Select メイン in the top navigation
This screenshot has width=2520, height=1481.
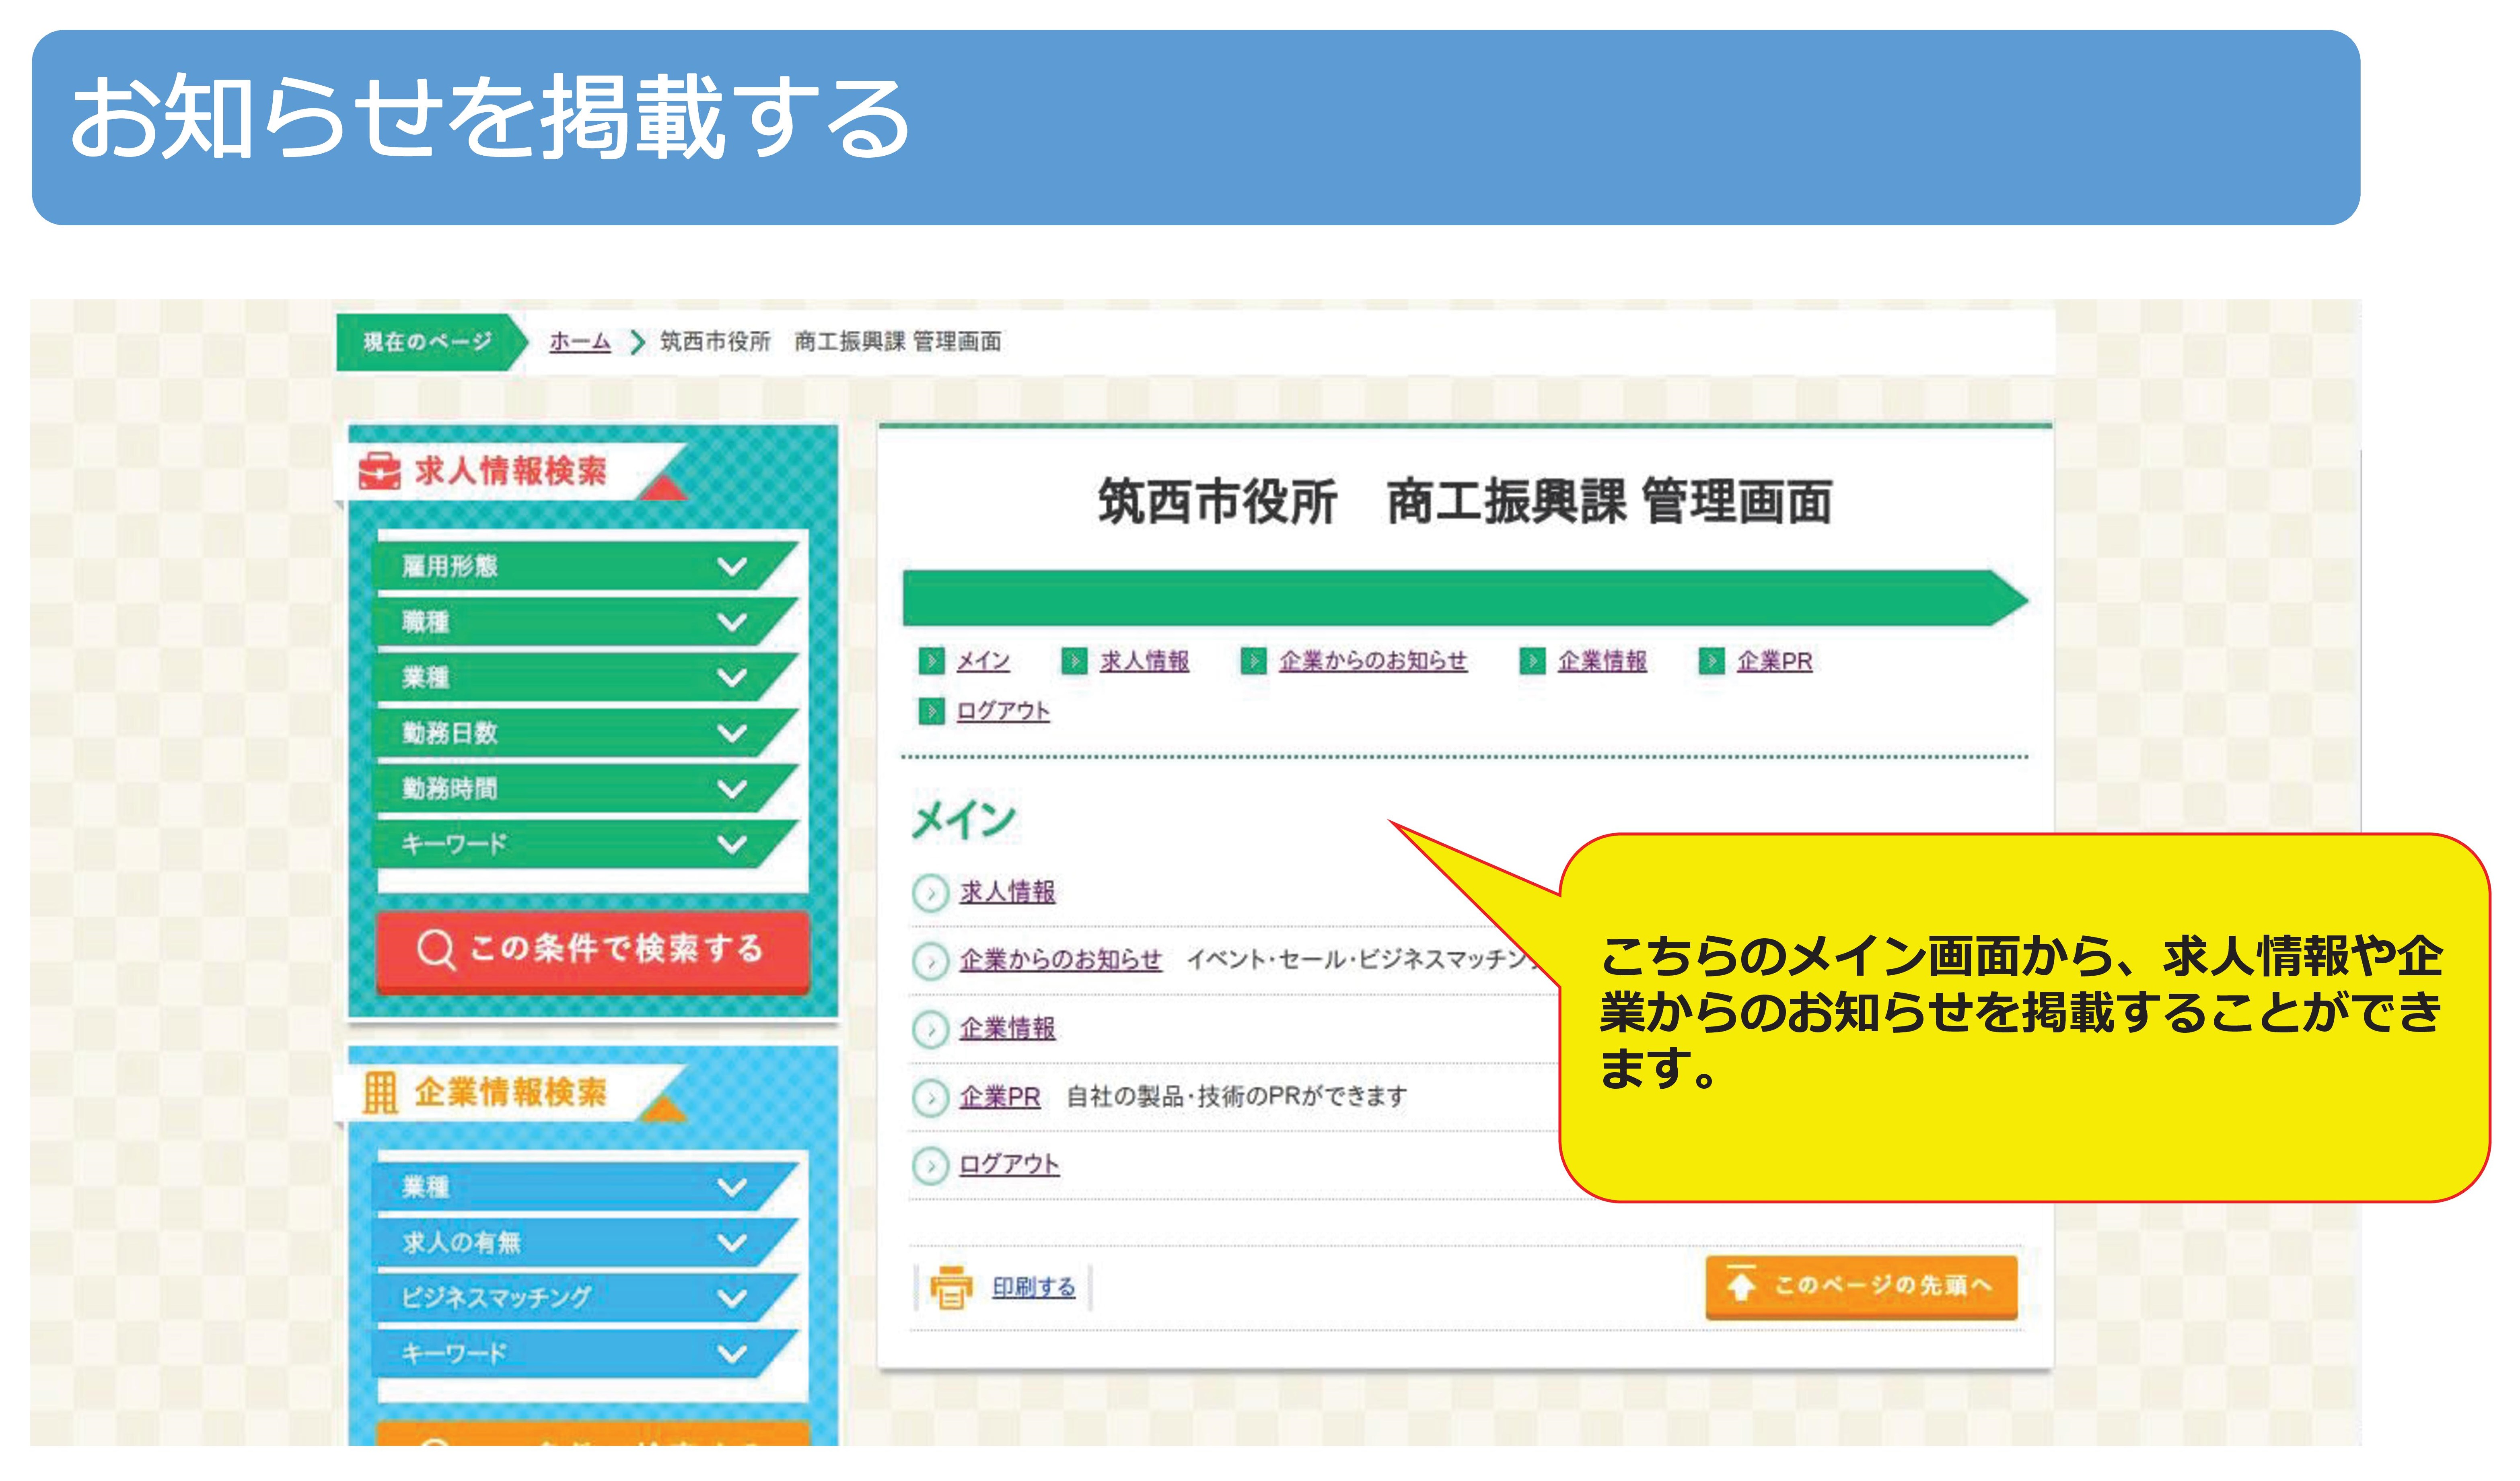(x=983, y=661)
